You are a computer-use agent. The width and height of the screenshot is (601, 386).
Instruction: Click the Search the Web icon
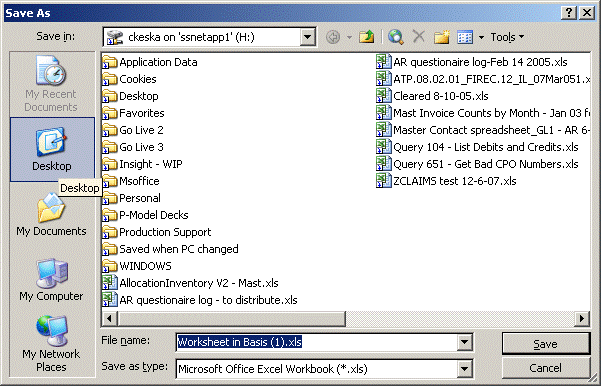coord(396,37)
